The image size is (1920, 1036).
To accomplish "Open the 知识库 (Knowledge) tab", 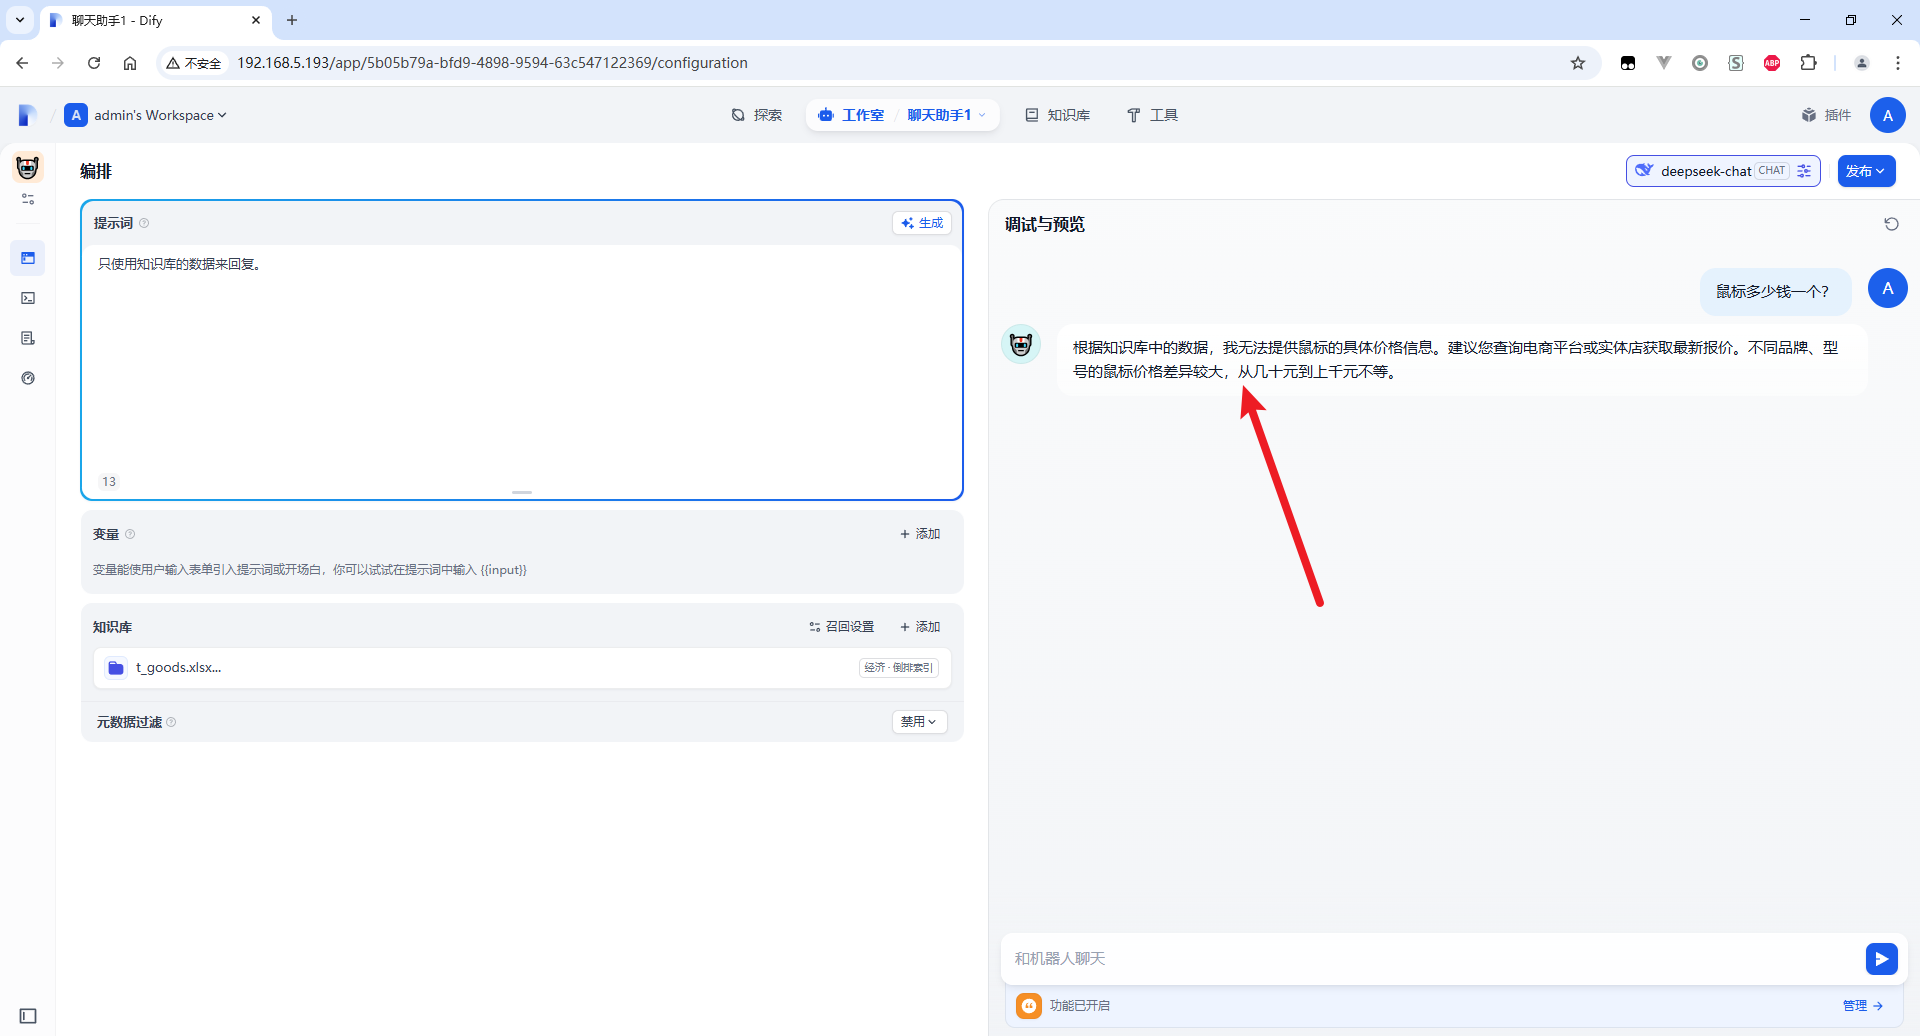I will [x=1057, y=115].
